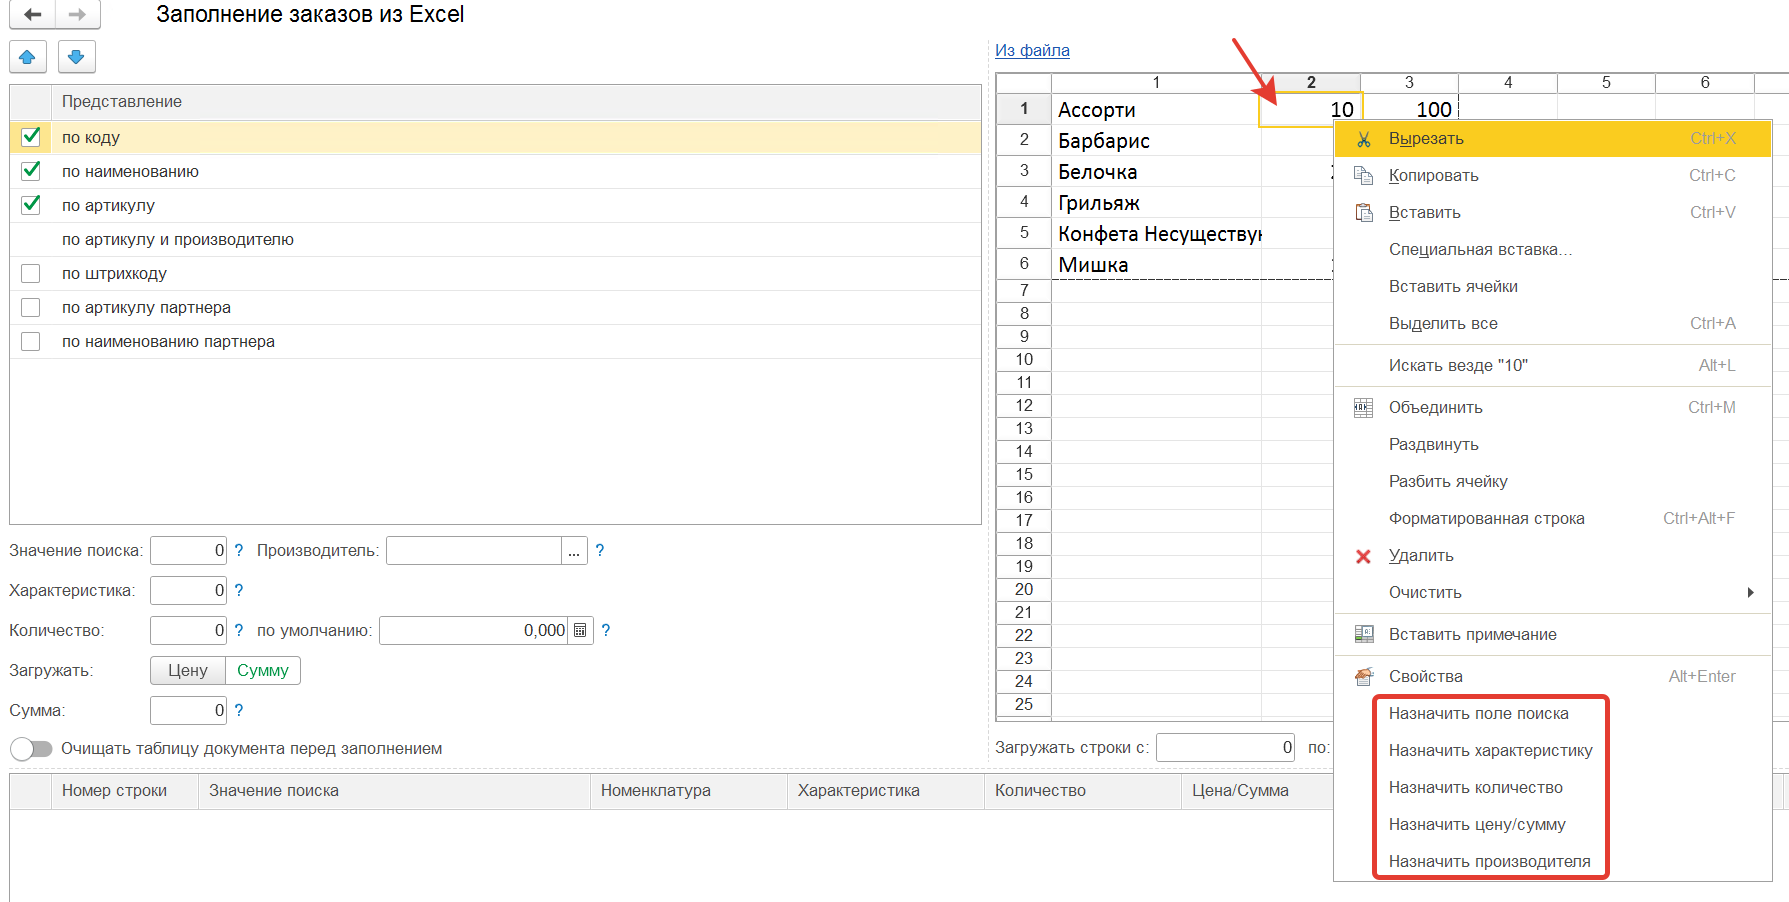Go forward with the right arrow button

click(x=77, y=14)
